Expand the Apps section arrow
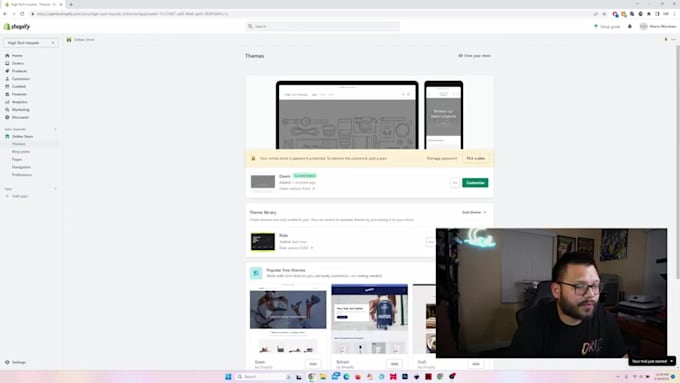This screenshot has height=383, width=680. 55,189
